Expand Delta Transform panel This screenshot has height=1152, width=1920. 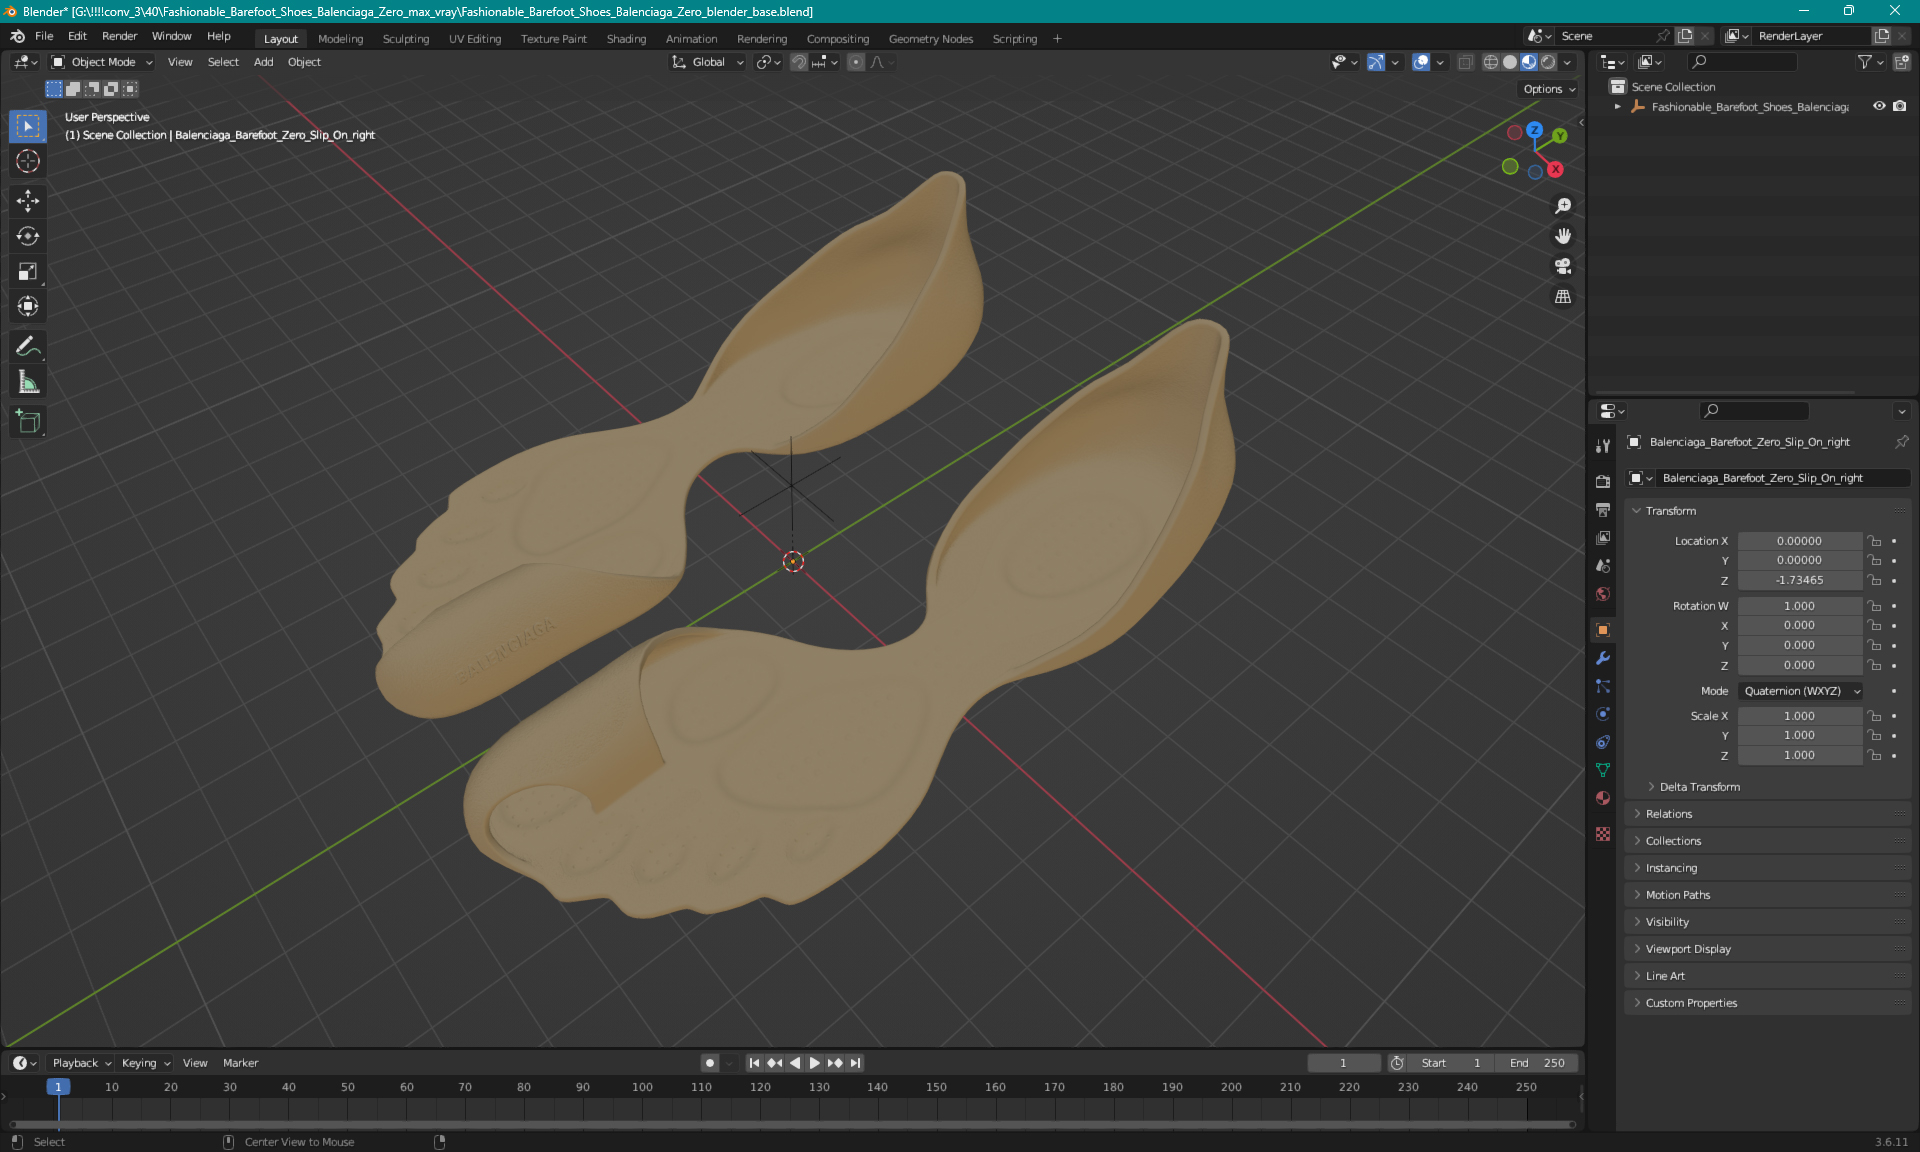(1699, 787)
